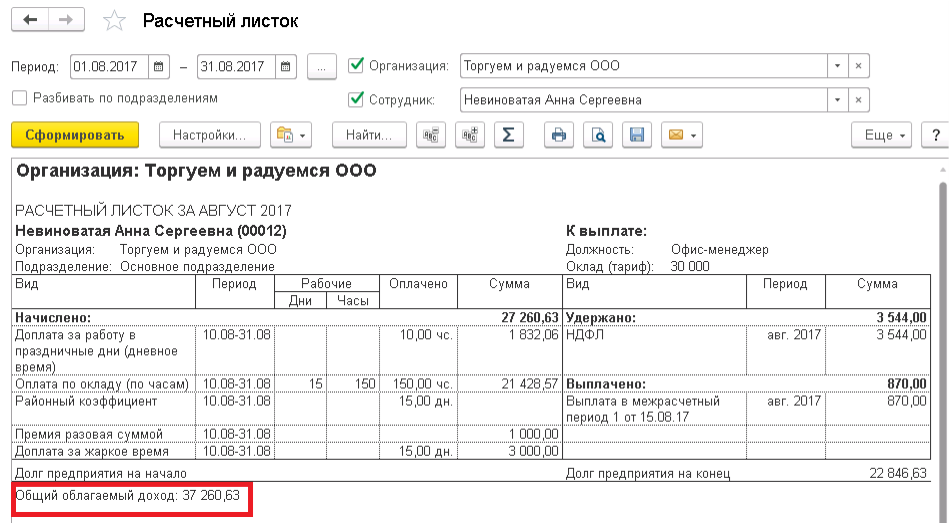Select Начислено total 27 260,63
The height and width of the screenshot is (523, 952).
click(529, 317)
